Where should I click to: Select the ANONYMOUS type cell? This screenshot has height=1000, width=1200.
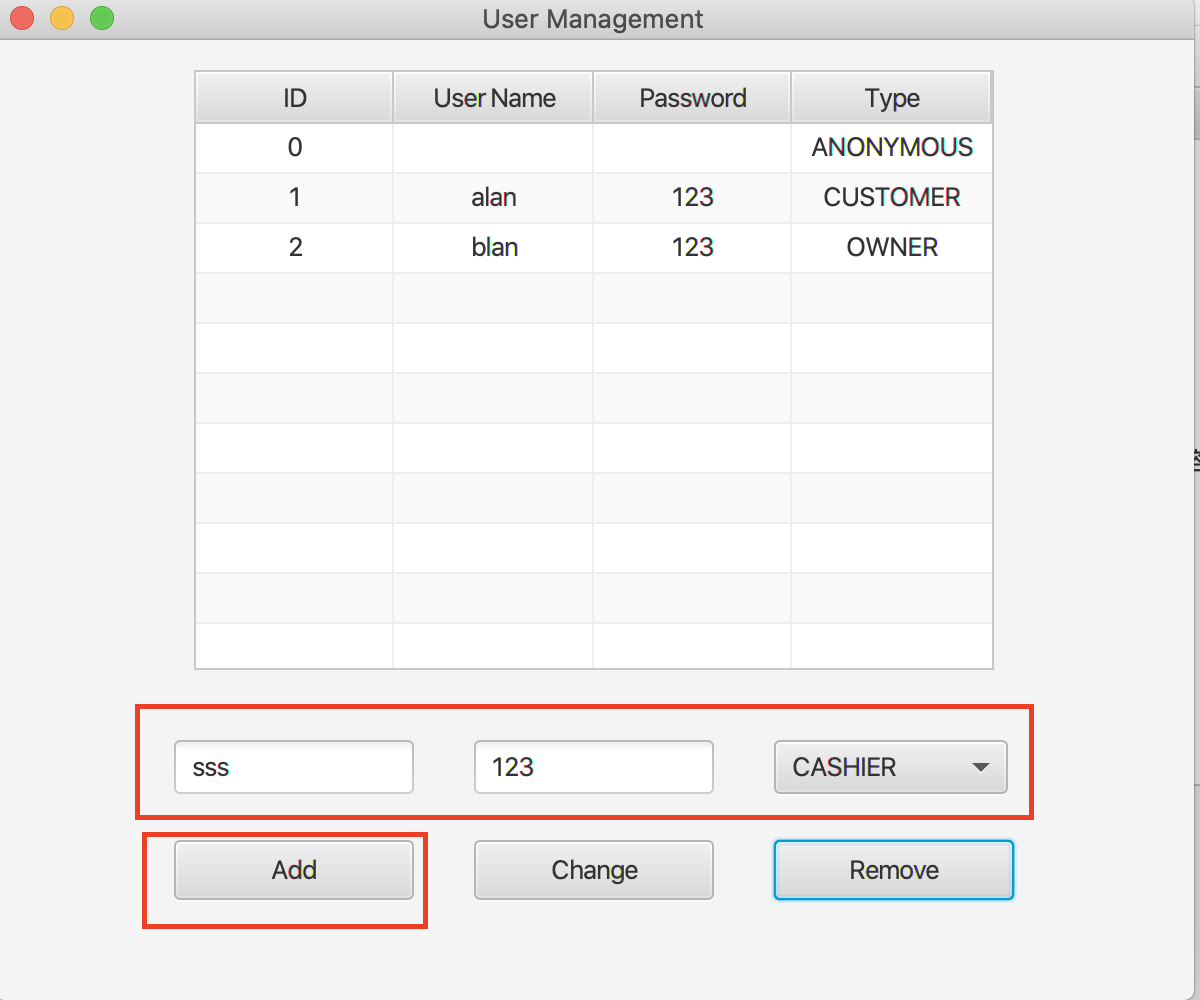click(x=891, y=148)
